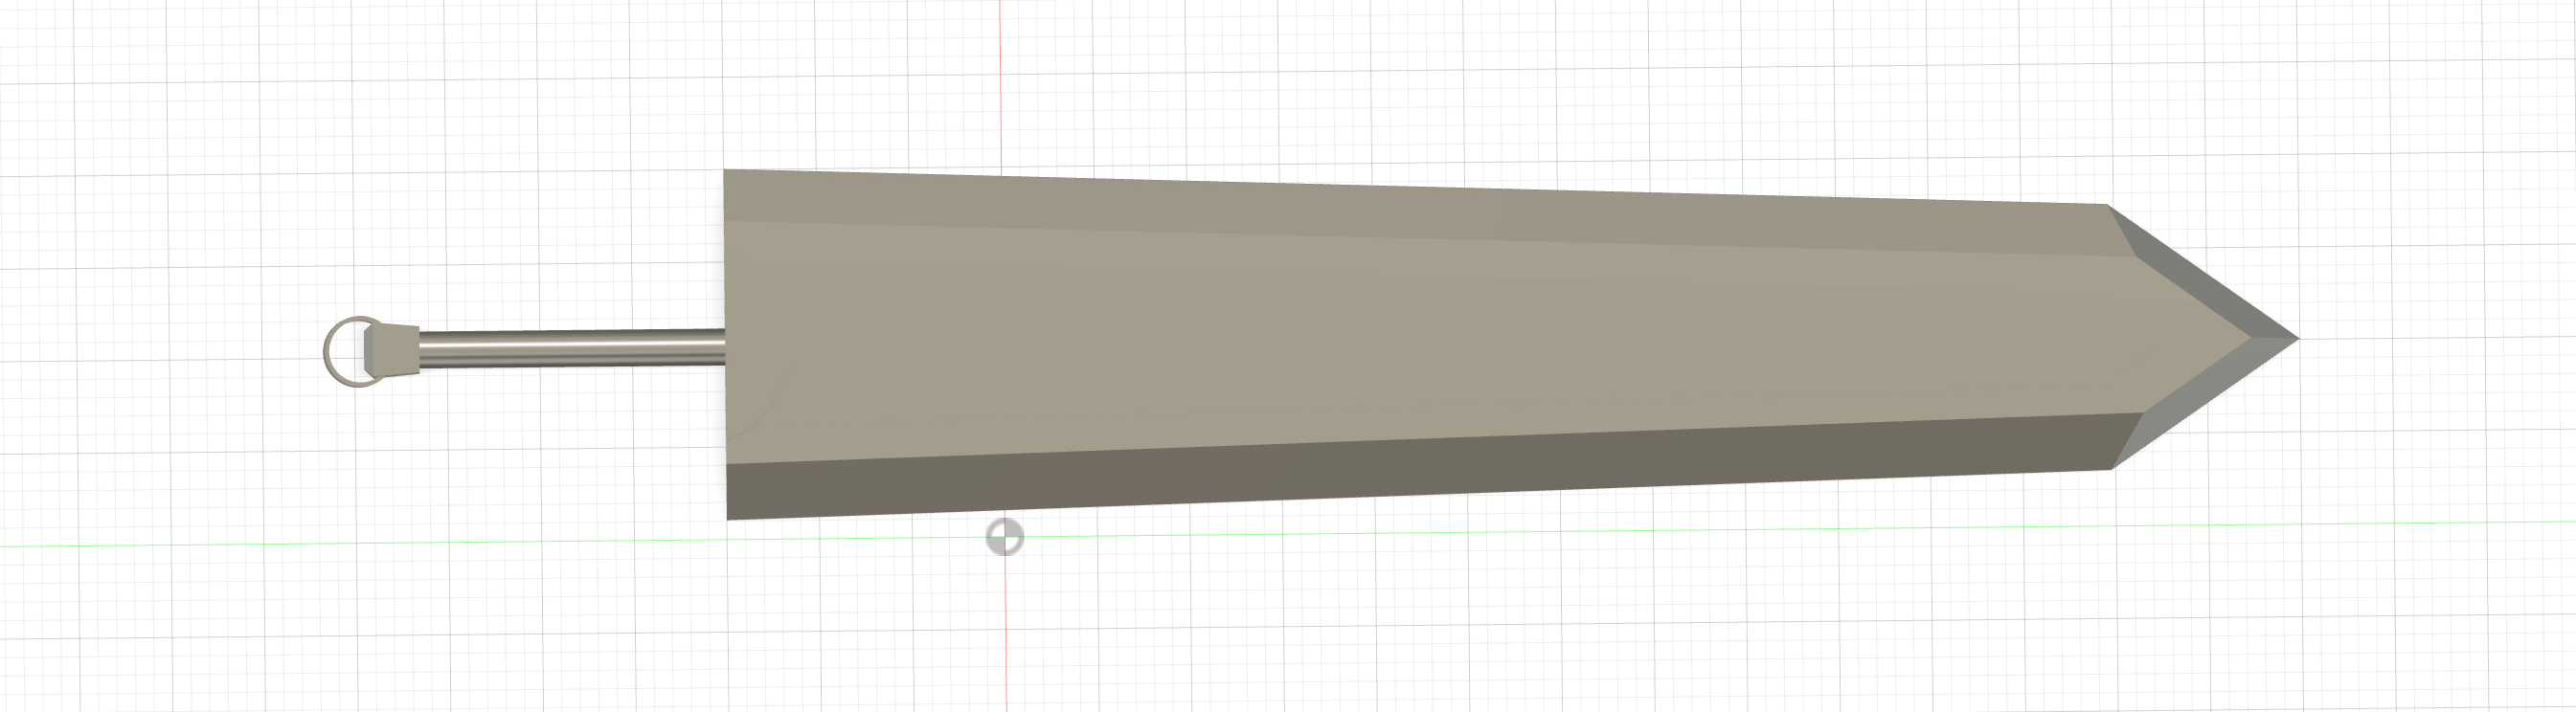
Task: Click the lower shoulder corner where the tip begins
Action: coord(2111,468)
